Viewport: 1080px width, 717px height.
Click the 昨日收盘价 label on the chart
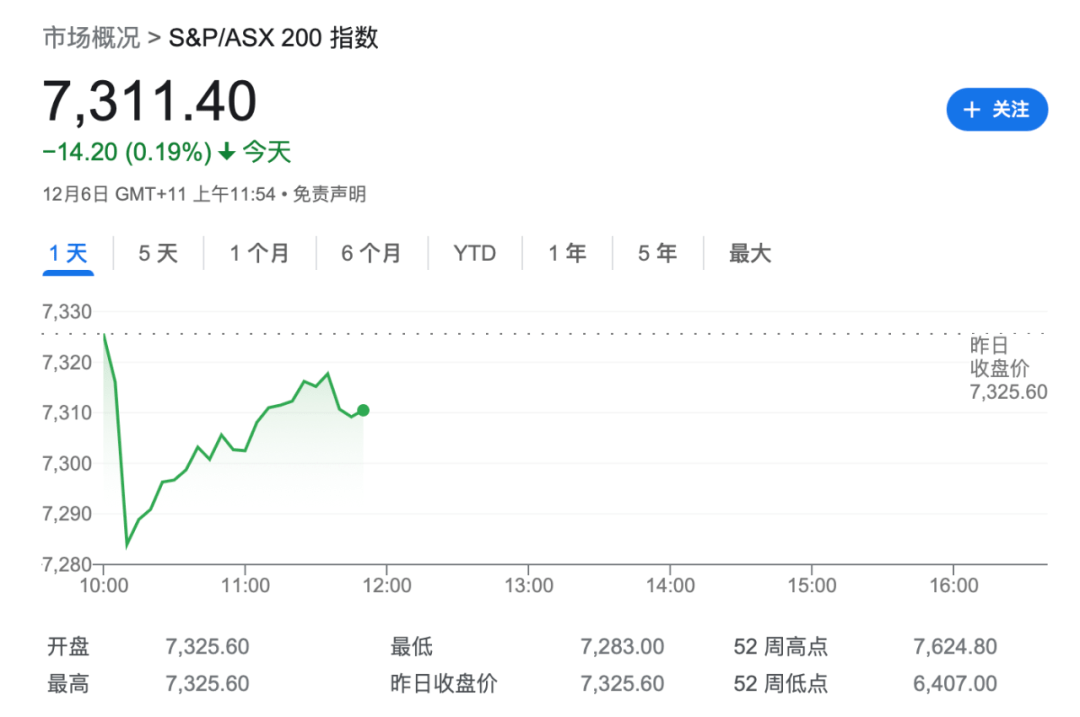coord(1007,368)
